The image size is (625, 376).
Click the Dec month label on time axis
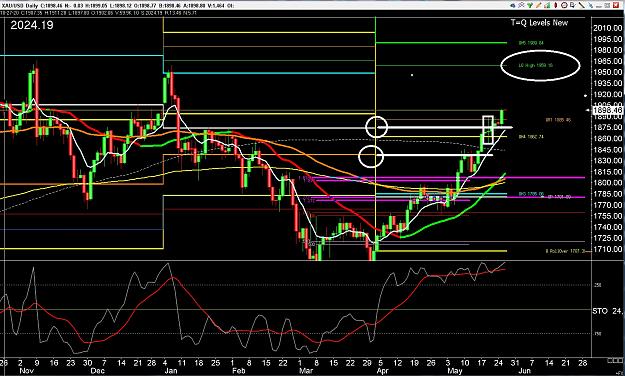tap(98, 371)
